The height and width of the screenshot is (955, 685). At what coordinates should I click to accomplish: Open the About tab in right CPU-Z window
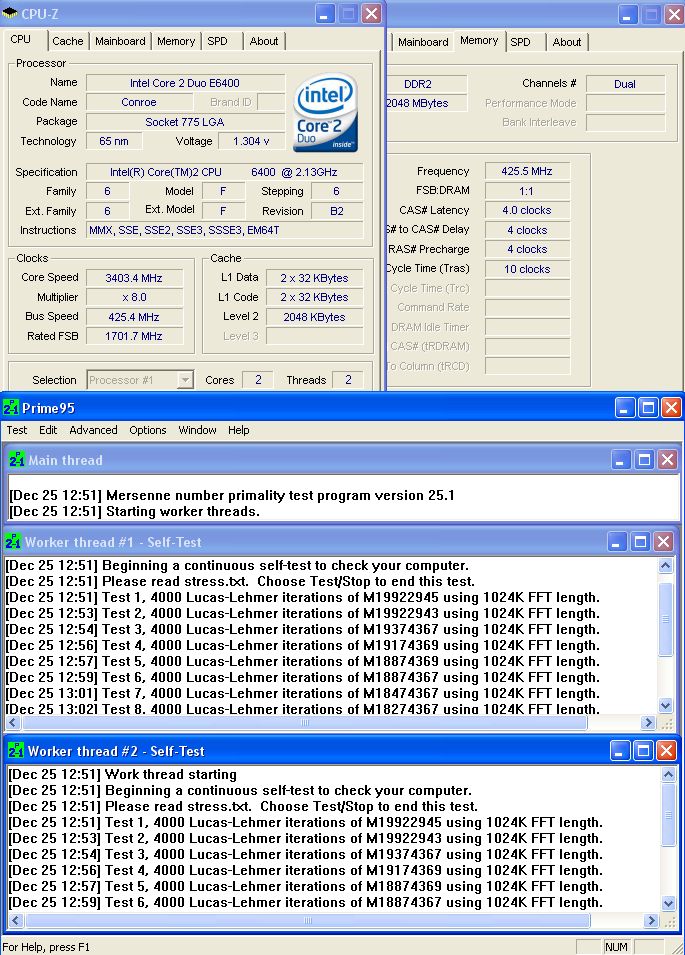click(567, 42)
